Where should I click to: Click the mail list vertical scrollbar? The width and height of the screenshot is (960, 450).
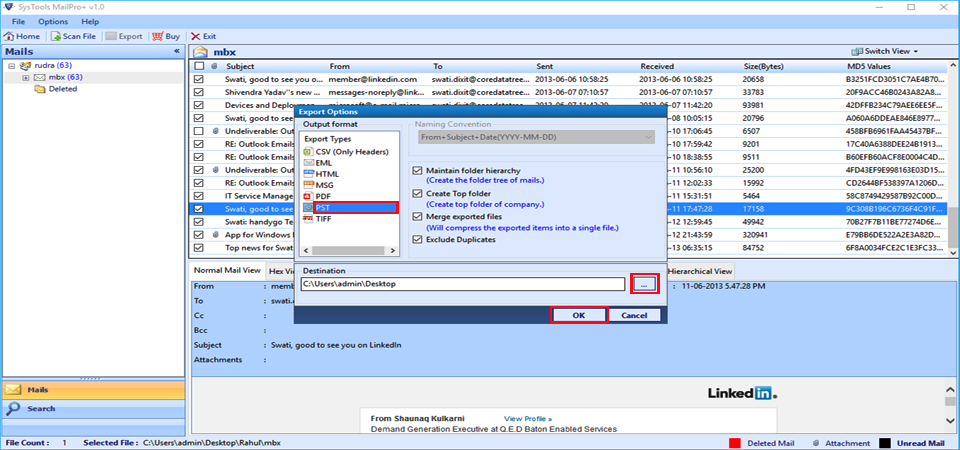click(x=953, y=158)
